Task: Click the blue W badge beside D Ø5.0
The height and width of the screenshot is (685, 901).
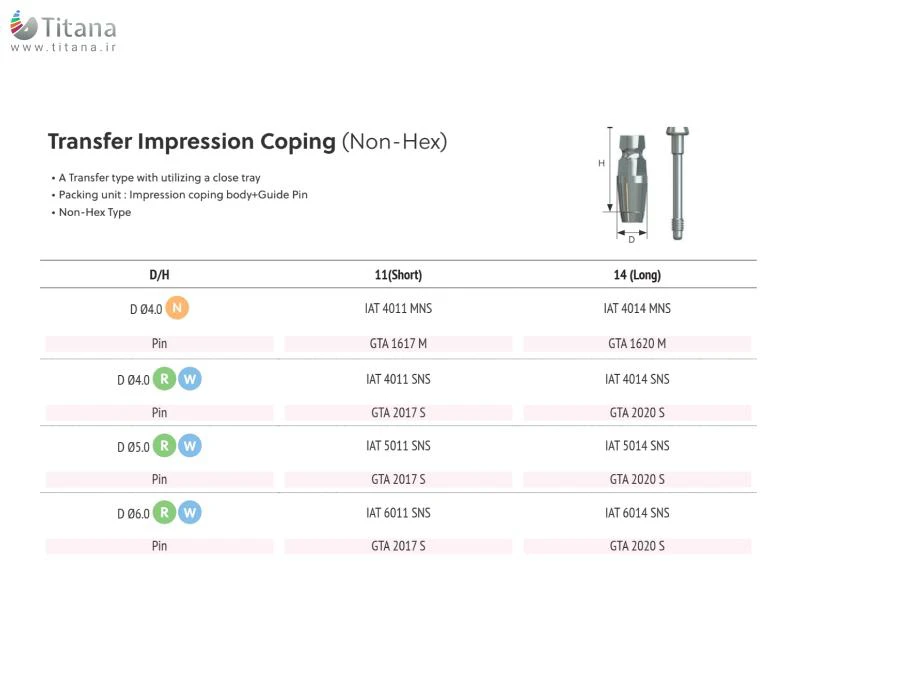Action: click(x=190, y=446)
